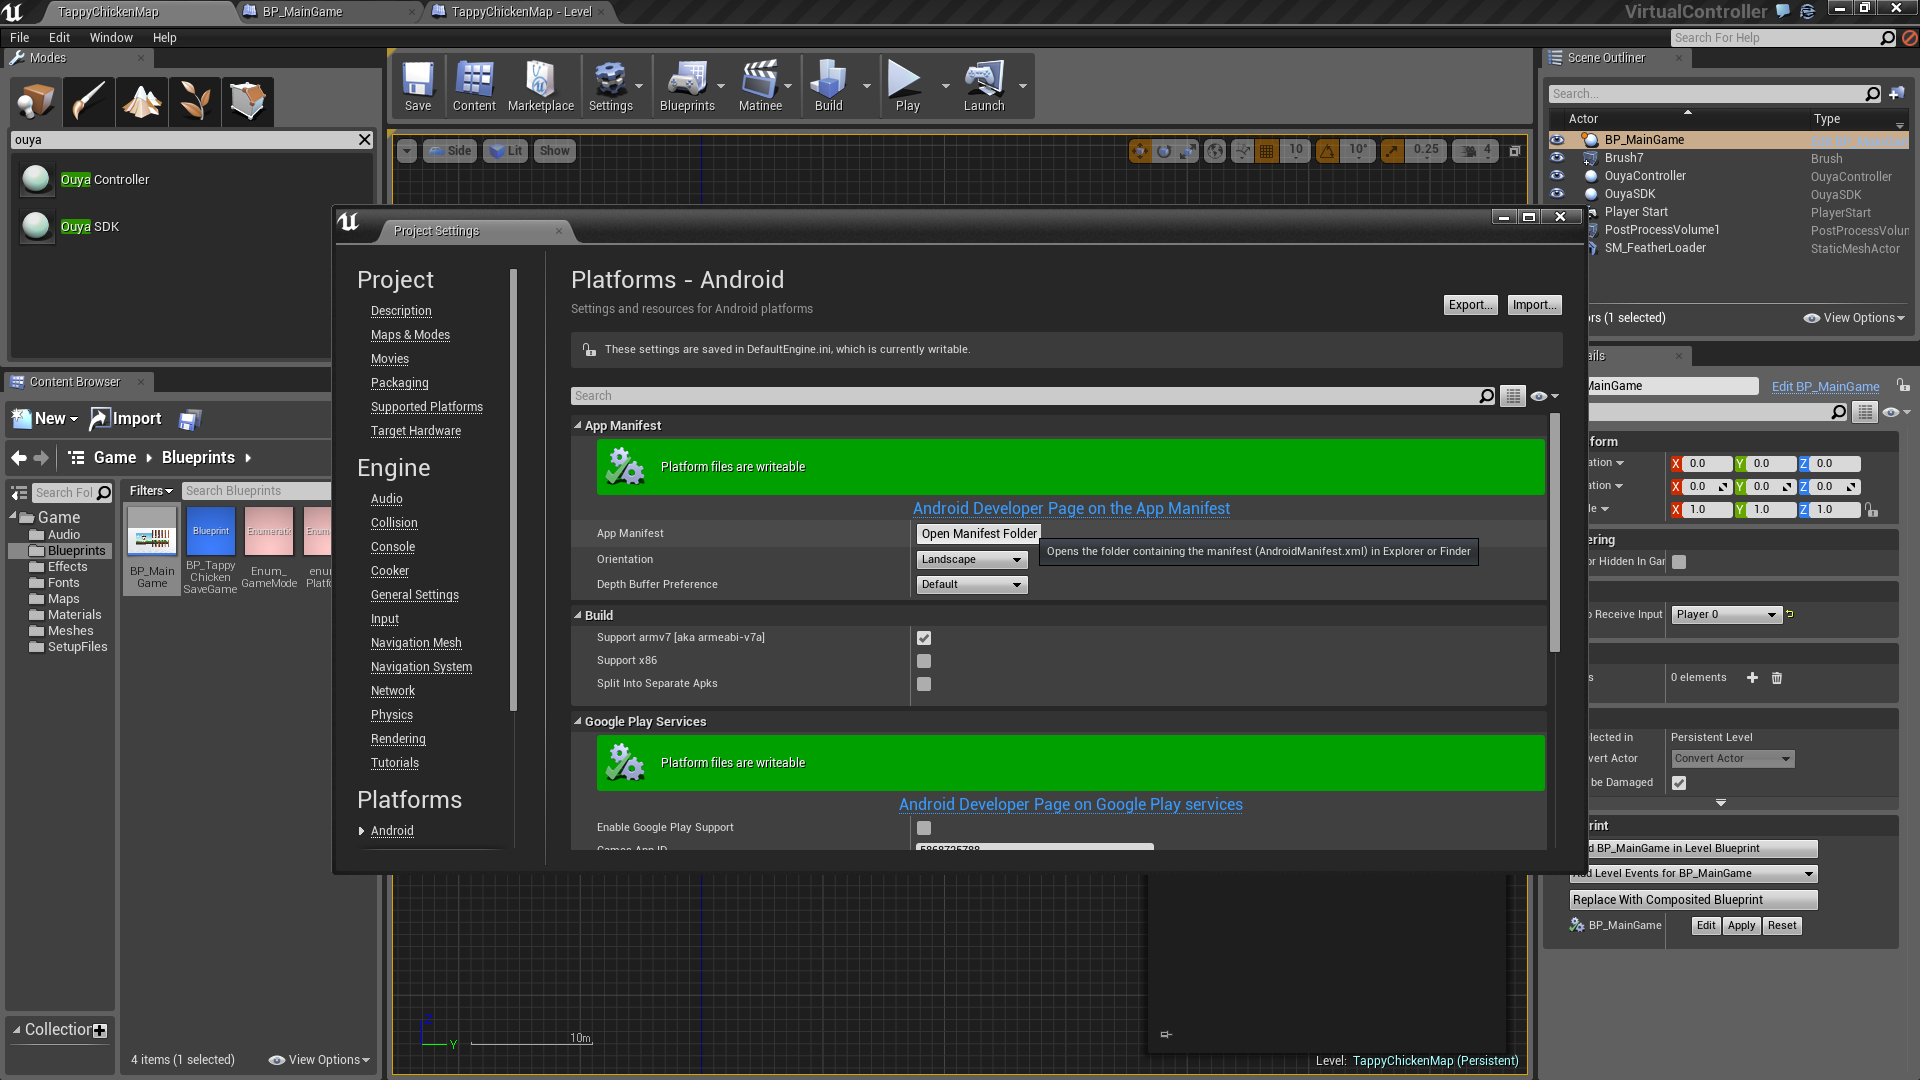Click the Build toolbar icon
The width and height of the screenshot is (1920, 1080).
(x=828, y=86)
